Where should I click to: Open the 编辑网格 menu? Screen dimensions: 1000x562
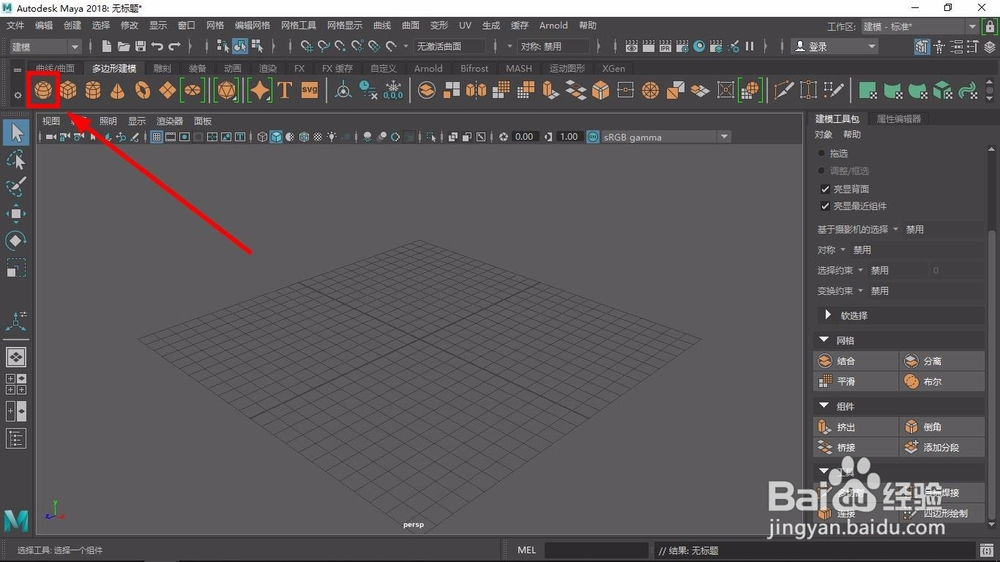coord(253,26)
